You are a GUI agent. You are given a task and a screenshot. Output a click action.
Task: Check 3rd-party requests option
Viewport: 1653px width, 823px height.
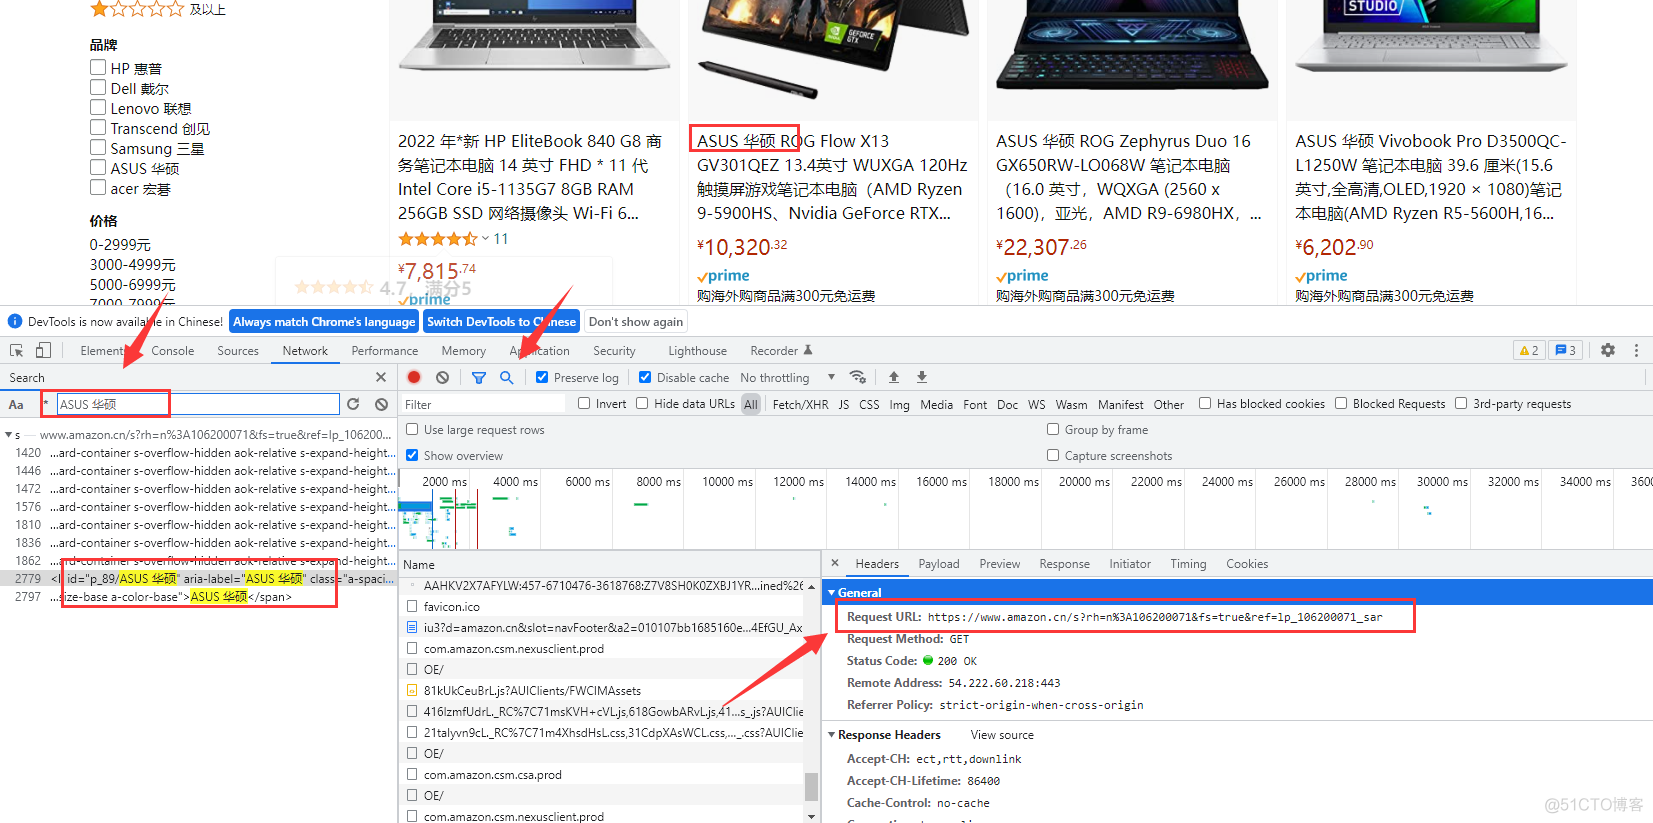[x=1461, y=403]
